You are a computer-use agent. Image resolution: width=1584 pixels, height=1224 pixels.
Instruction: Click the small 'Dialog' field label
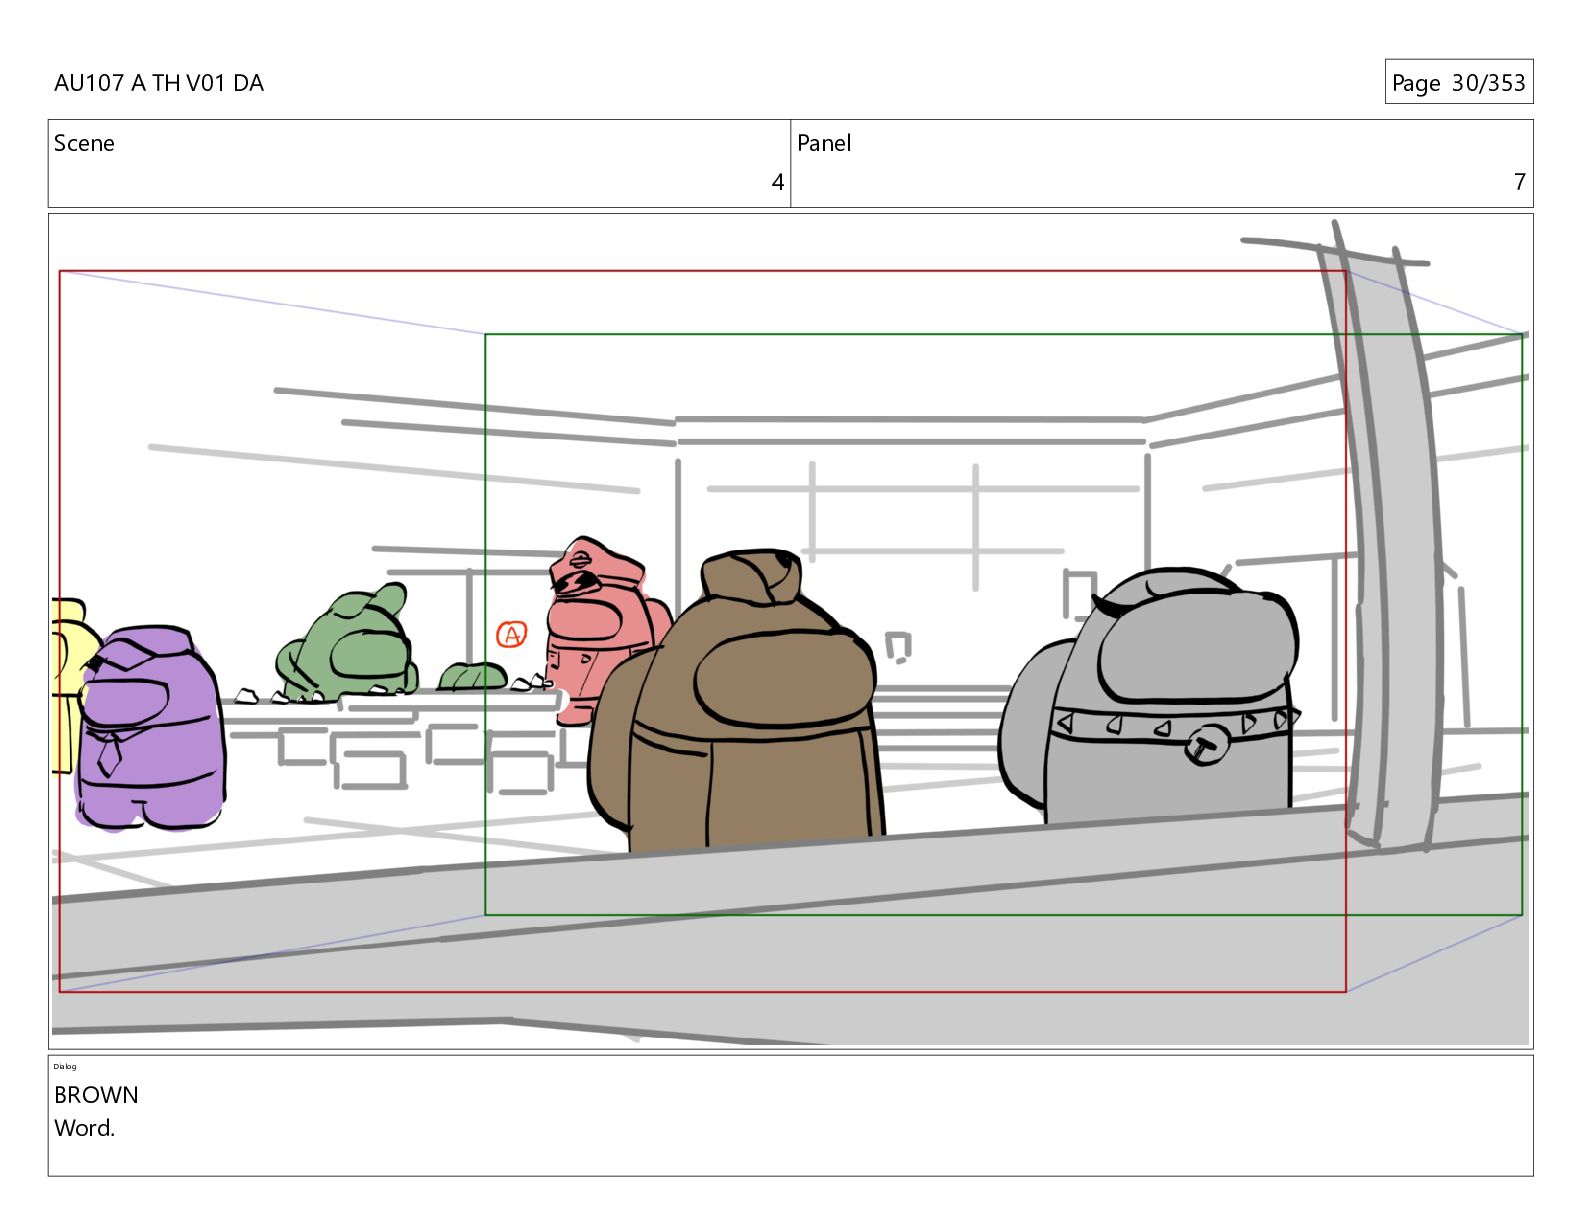(x=65, y=1066)
